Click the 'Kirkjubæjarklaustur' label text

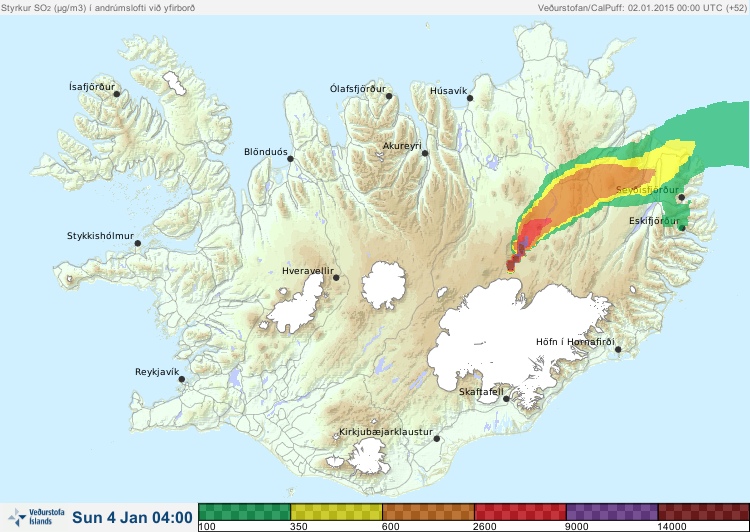(x=386, y=432)
